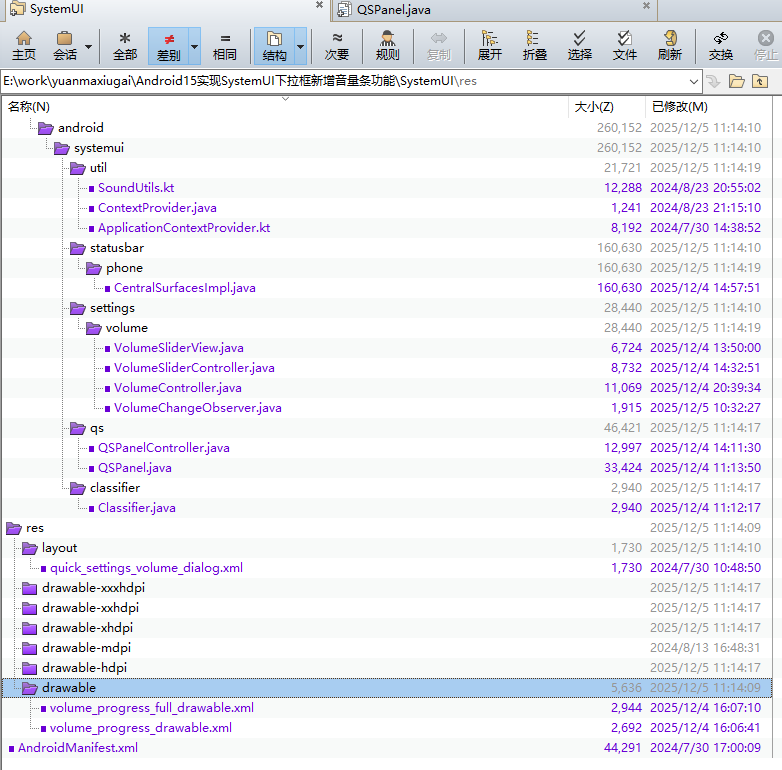Toggle 次要 minor differences
The width and height of the screenshot is (782, 770).
pyautogui.click(x=337, y=46)
